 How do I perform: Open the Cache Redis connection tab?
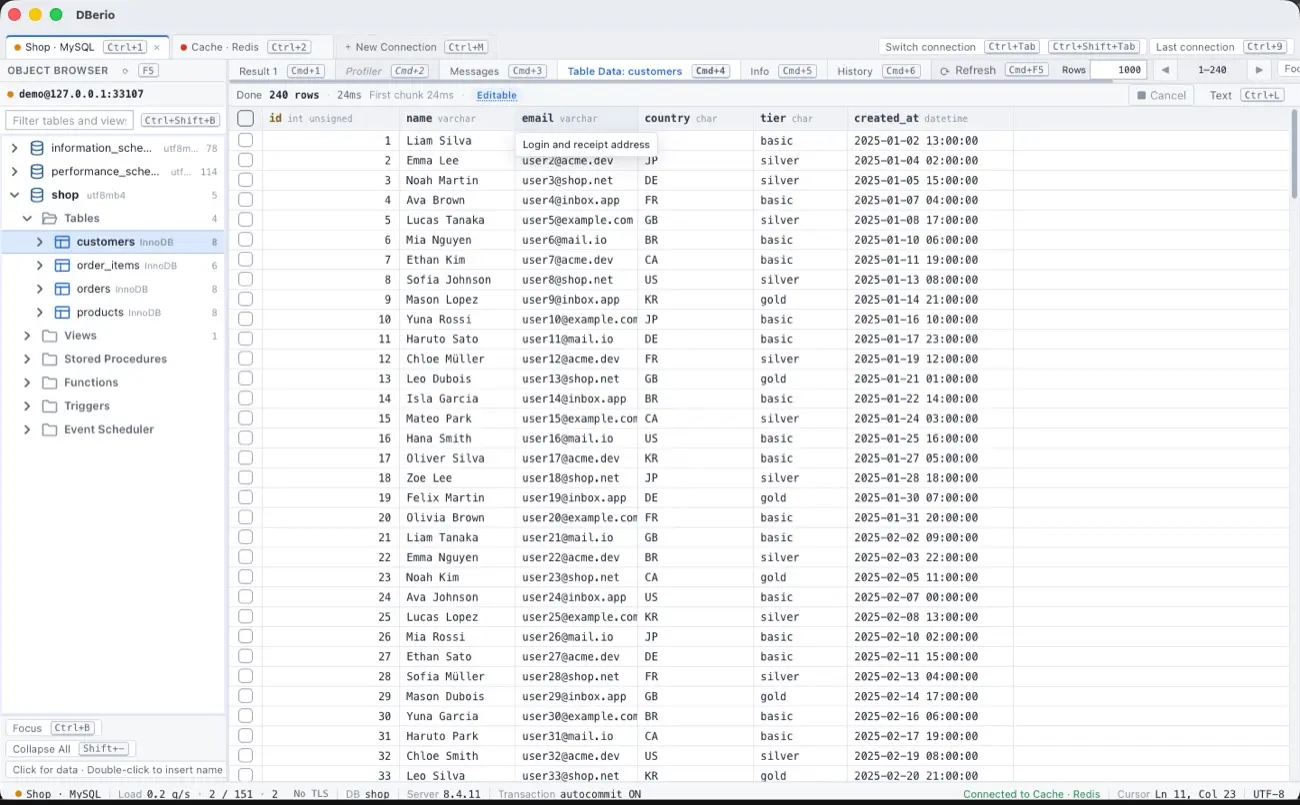pos(245,47)
